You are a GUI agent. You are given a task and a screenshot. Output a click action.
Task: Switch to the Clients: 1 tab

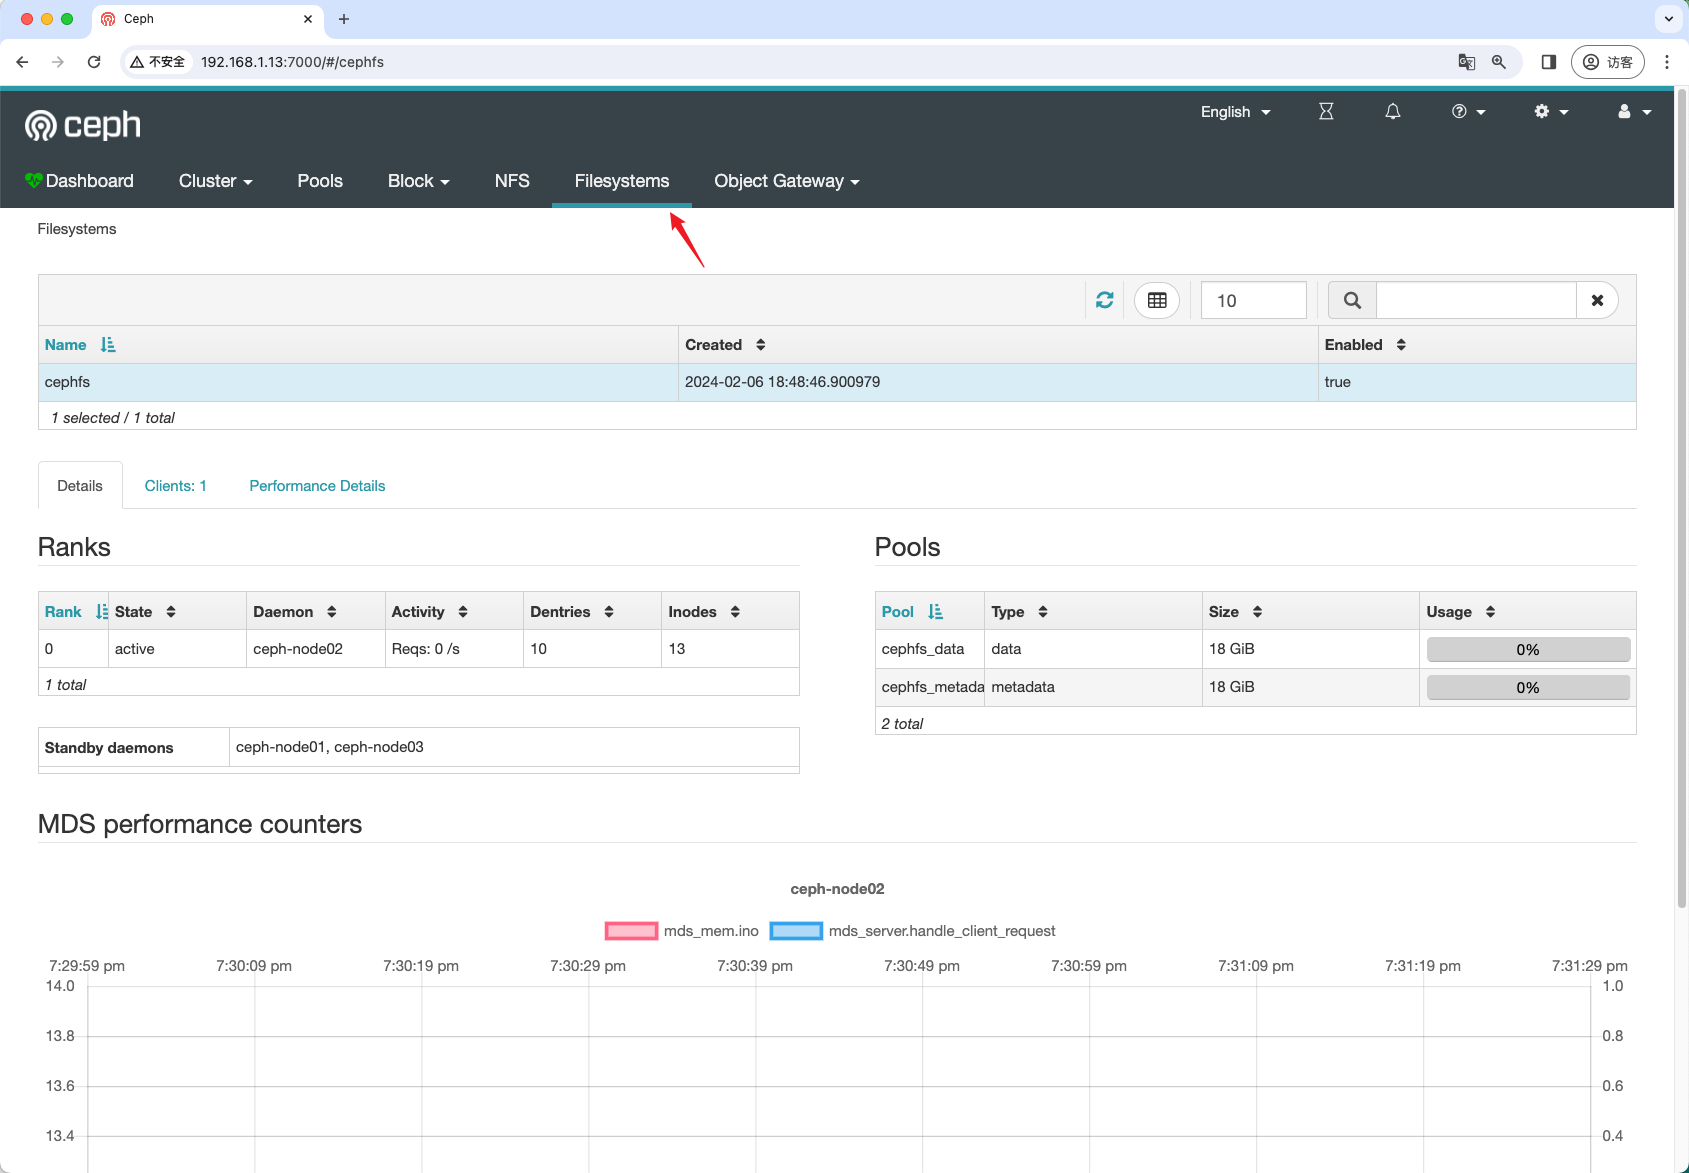point(175,486)
